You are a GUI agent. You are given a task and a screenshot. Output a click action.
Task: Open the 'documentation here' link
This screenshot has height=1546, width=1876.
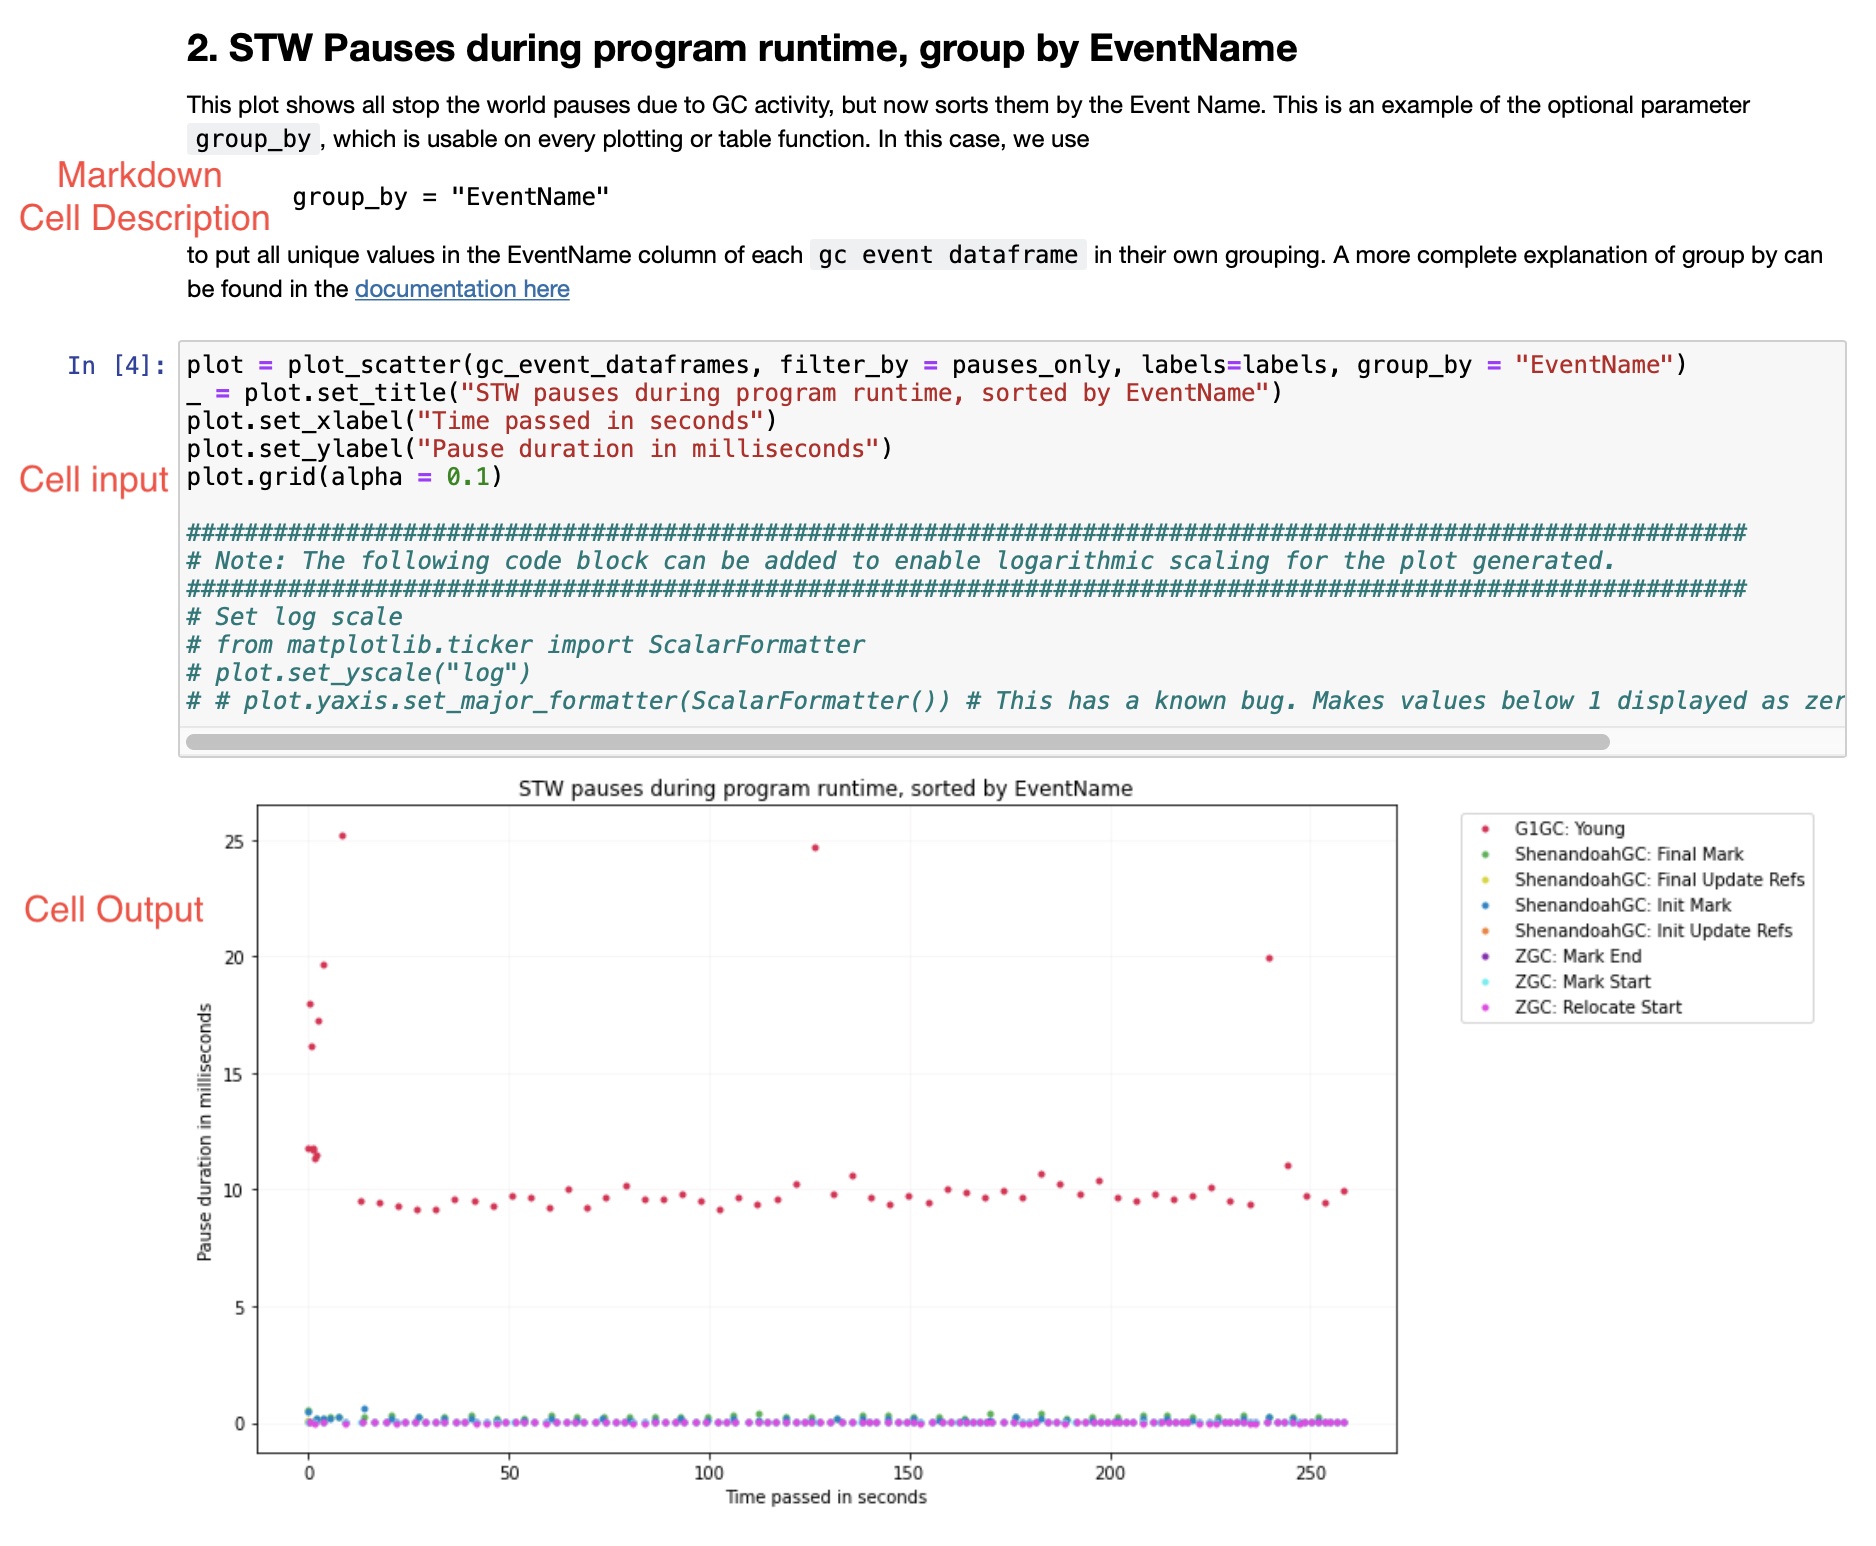pos(462,289)
